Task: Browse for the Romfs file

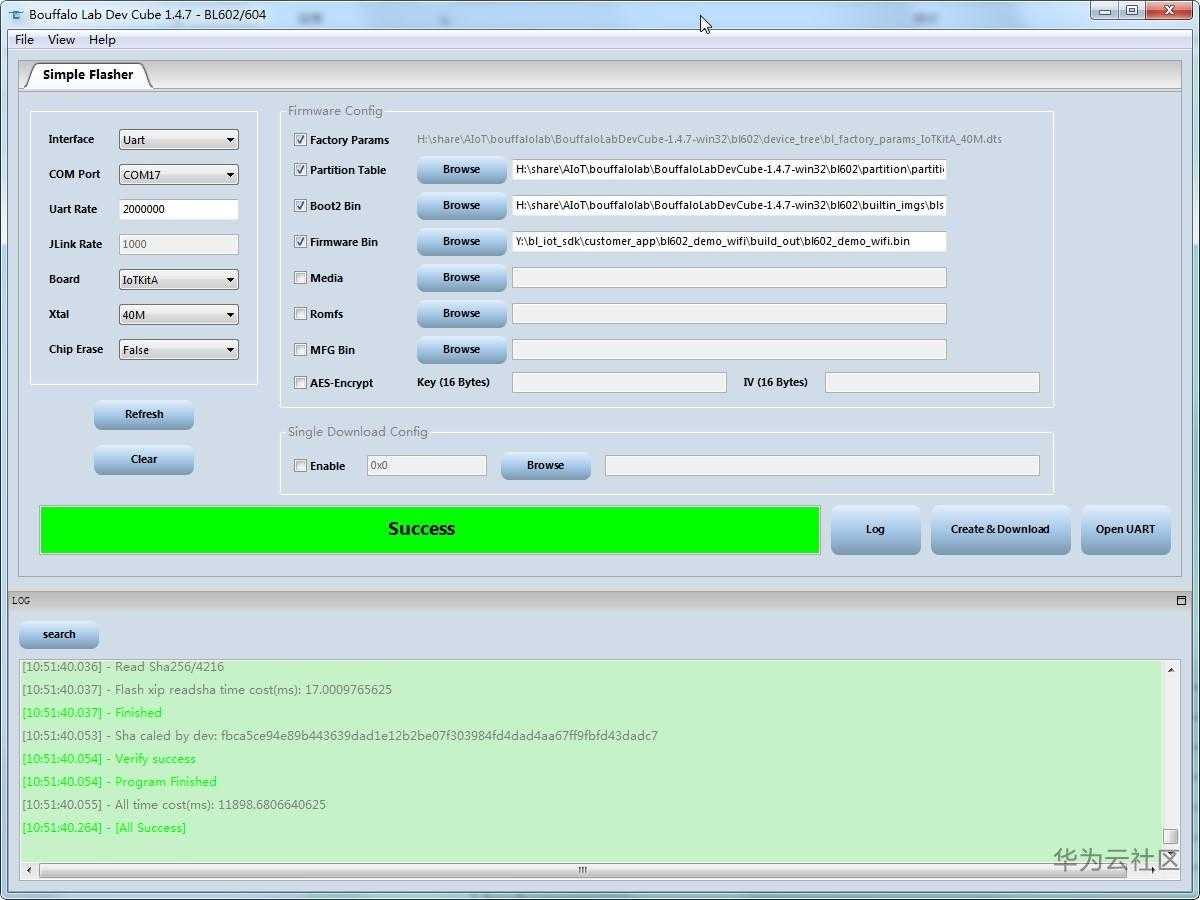Action: coord(461,314)
